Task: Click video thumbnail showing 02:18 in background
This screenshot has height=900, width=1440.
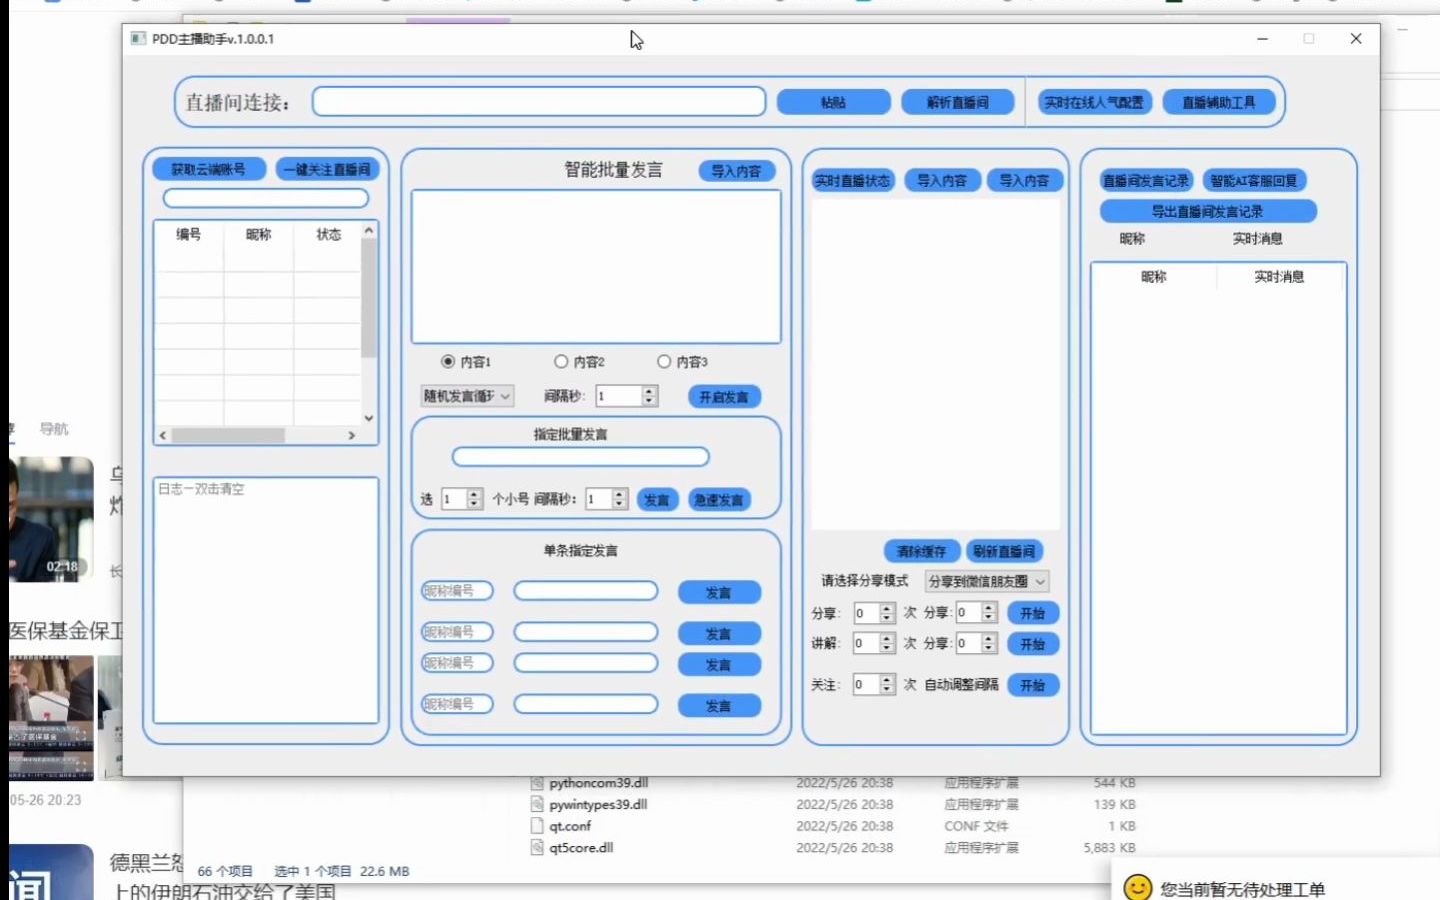Action: point(51,519)
